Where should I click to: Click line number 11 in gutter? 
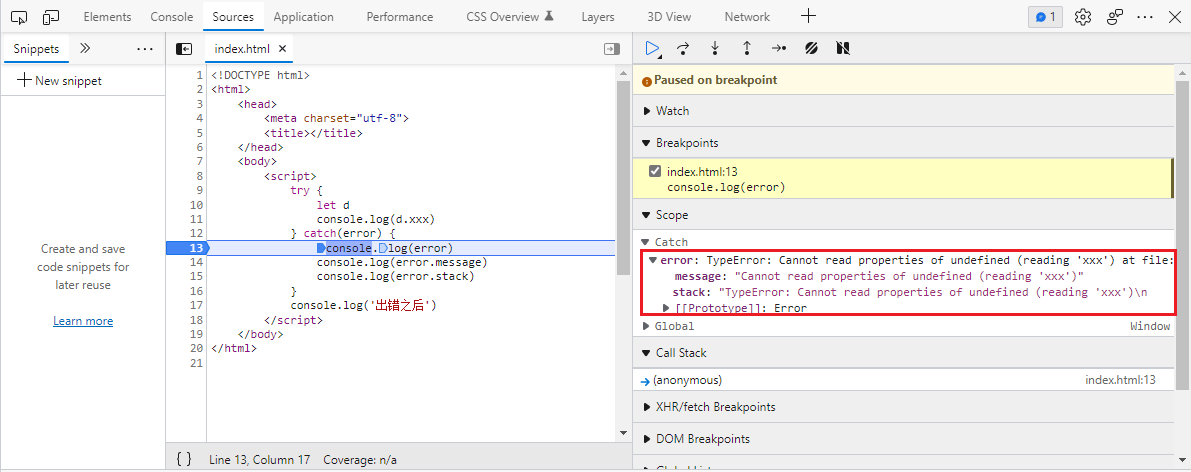pyautogui.click(x=195, y=219)
